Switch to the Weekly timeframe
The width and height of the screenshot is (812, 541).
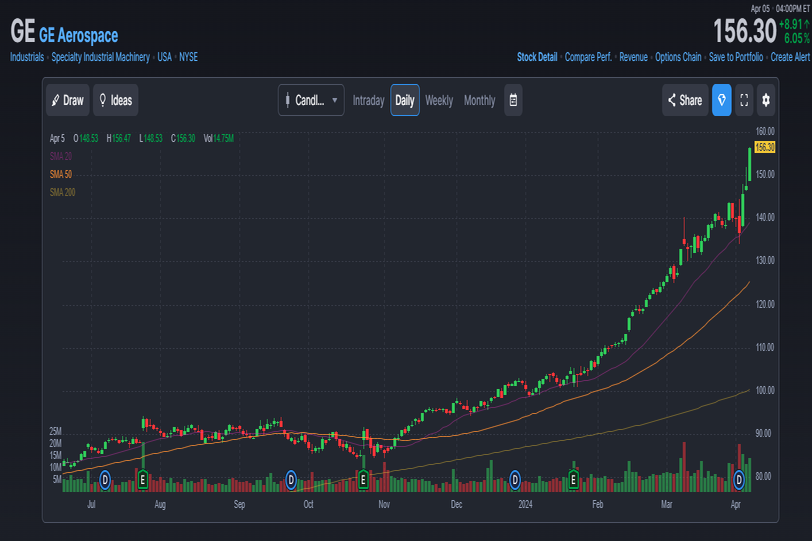coord(439,100)
